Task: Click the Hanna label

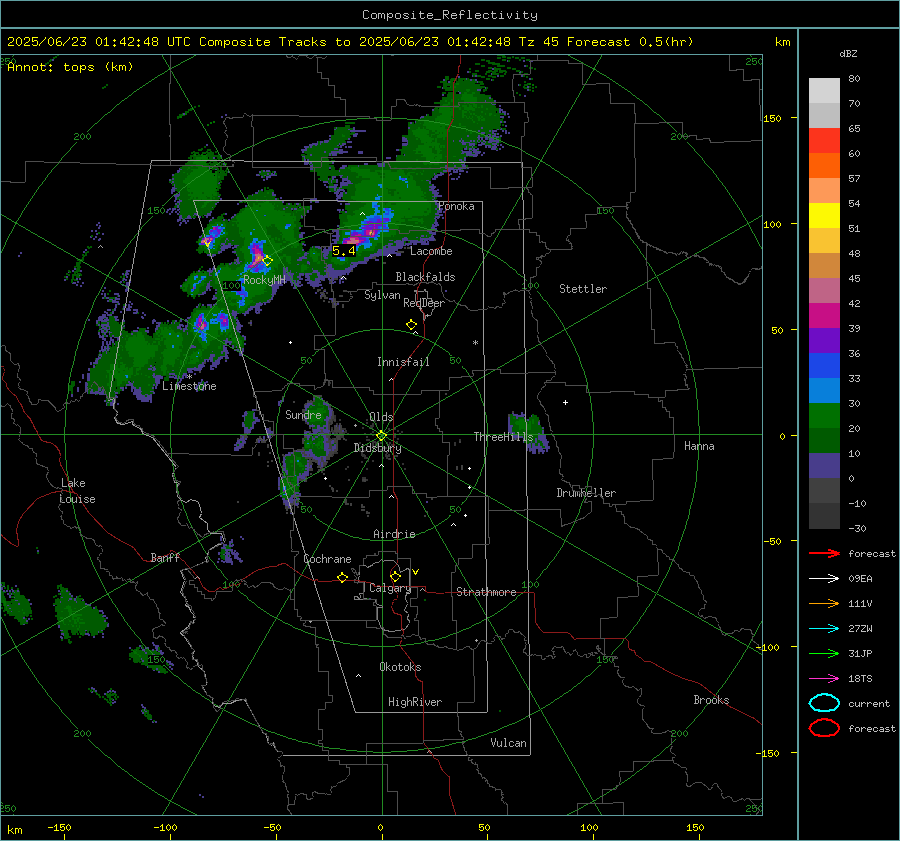Action: (699, 446)
